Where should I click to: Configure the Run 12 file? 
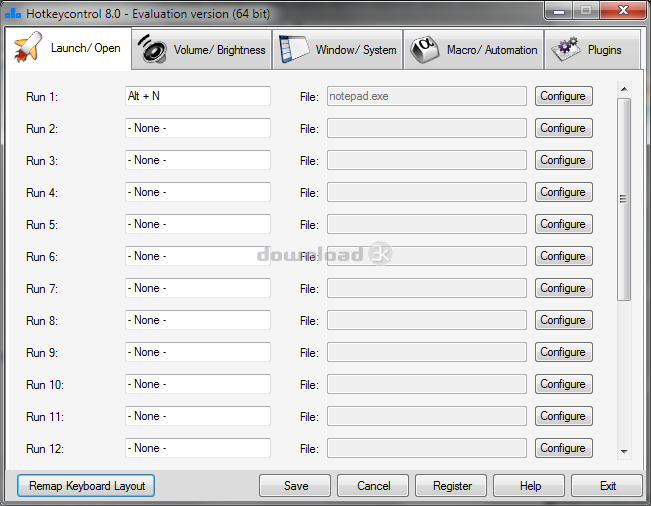(563, 447)
